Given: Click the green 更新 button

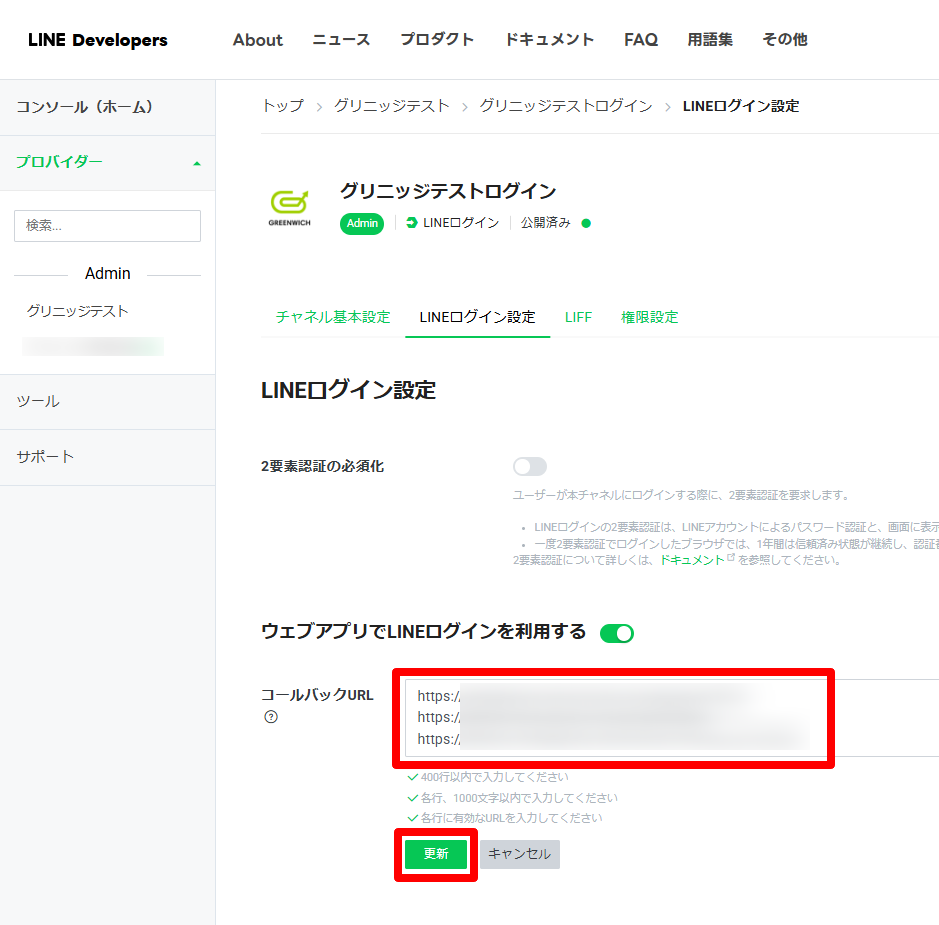Looking at the screenshot, I should click(x=435, y=854).
